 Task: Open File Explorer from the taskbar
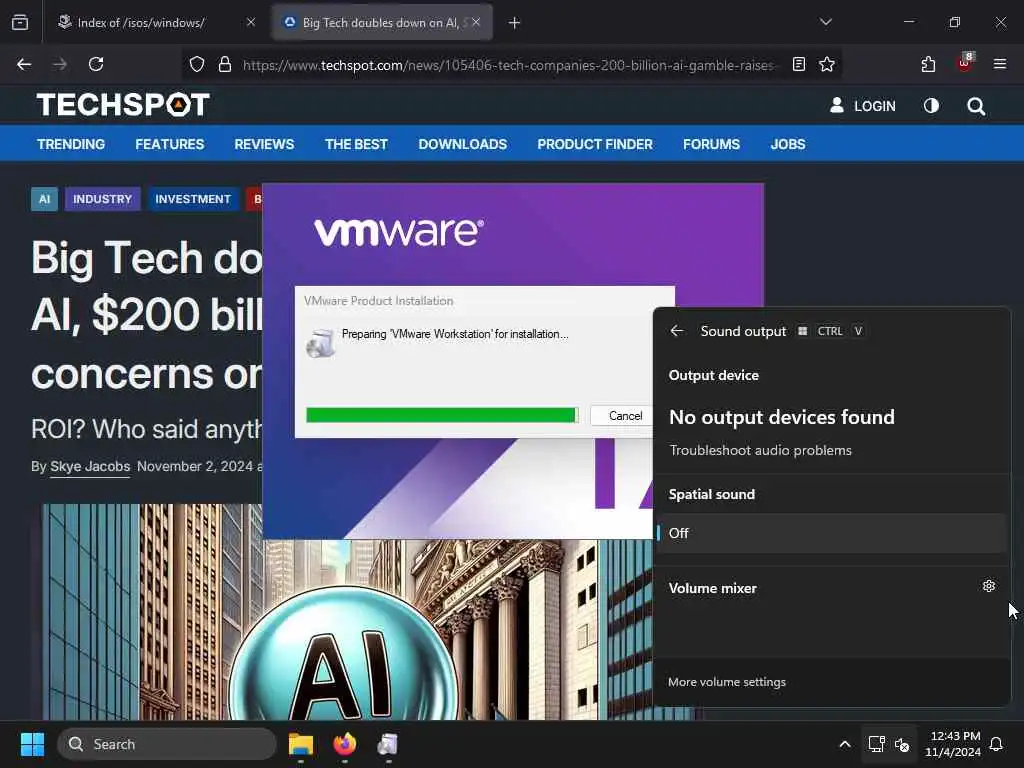tap(301, 744)
